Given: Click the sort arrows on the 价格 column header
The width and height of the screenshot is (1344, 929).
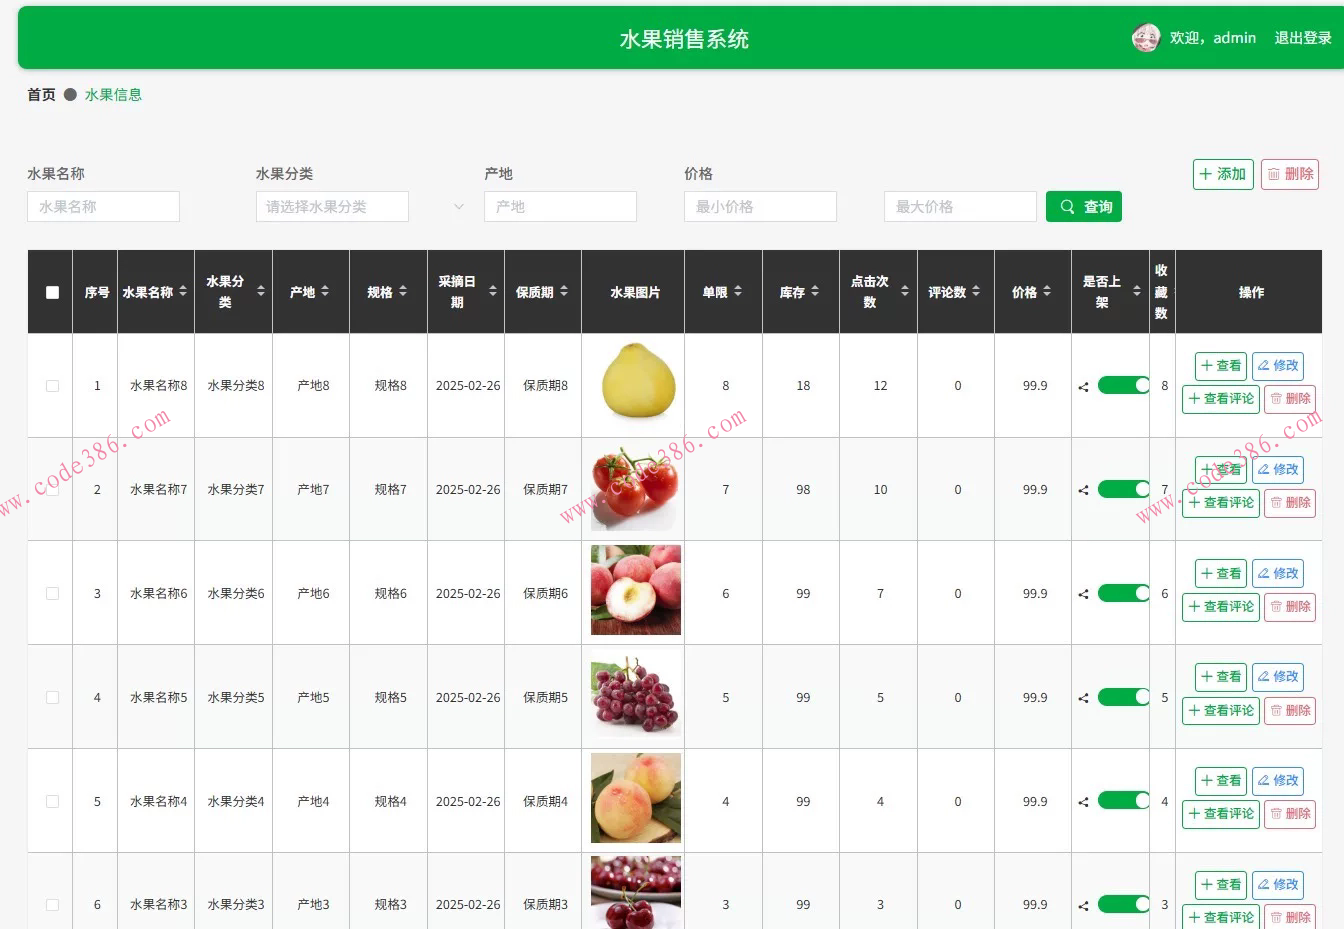Looking at the screenshot, I should tap(1047, 291).
